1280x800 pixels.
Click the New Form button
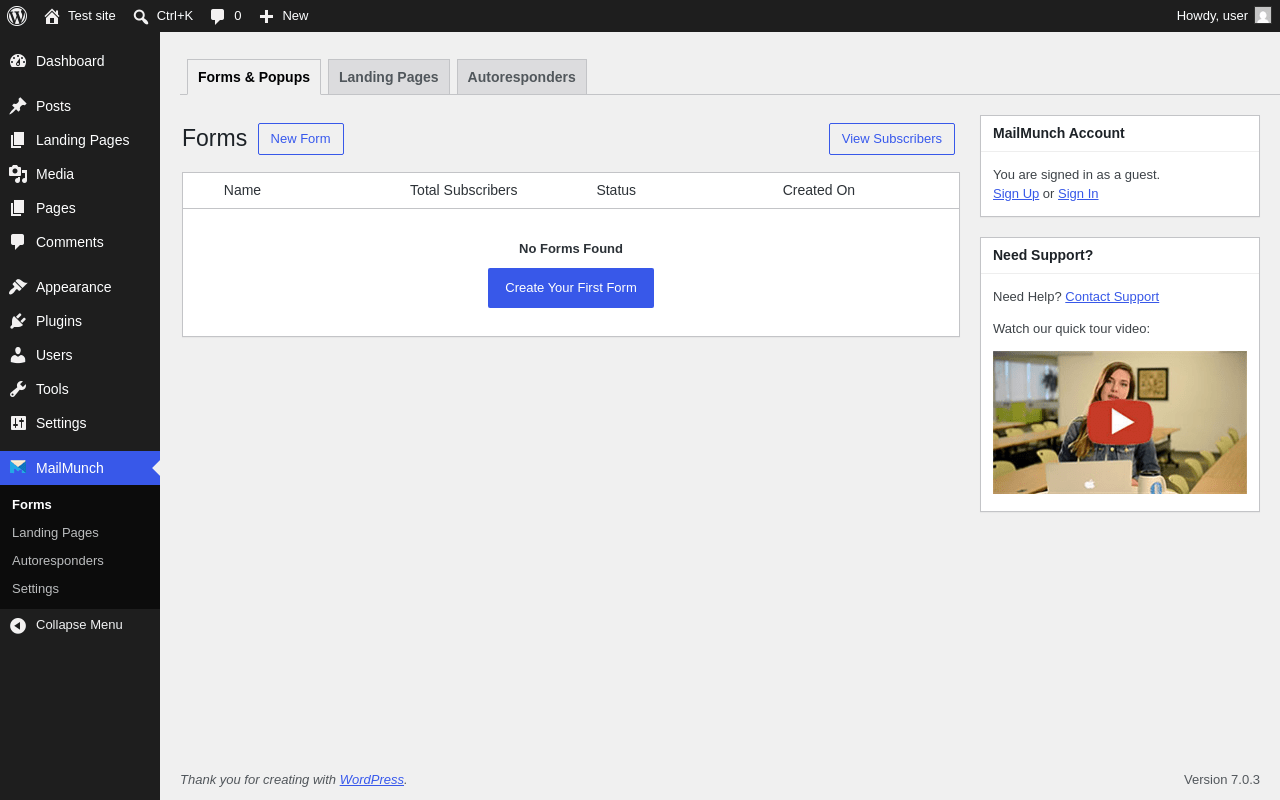[x=301, y=139]
